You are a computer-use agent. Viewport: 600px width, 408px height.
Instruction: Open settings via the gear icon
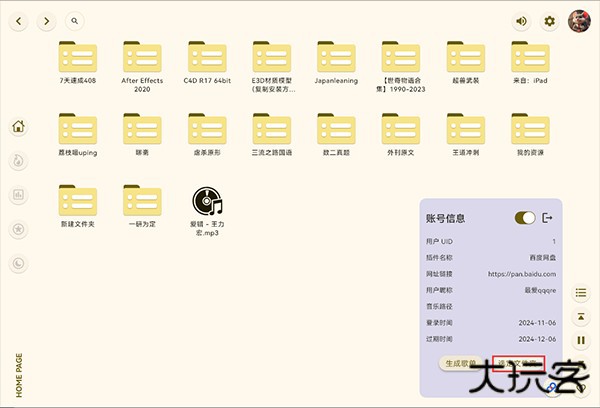click(x=549, y=21)
